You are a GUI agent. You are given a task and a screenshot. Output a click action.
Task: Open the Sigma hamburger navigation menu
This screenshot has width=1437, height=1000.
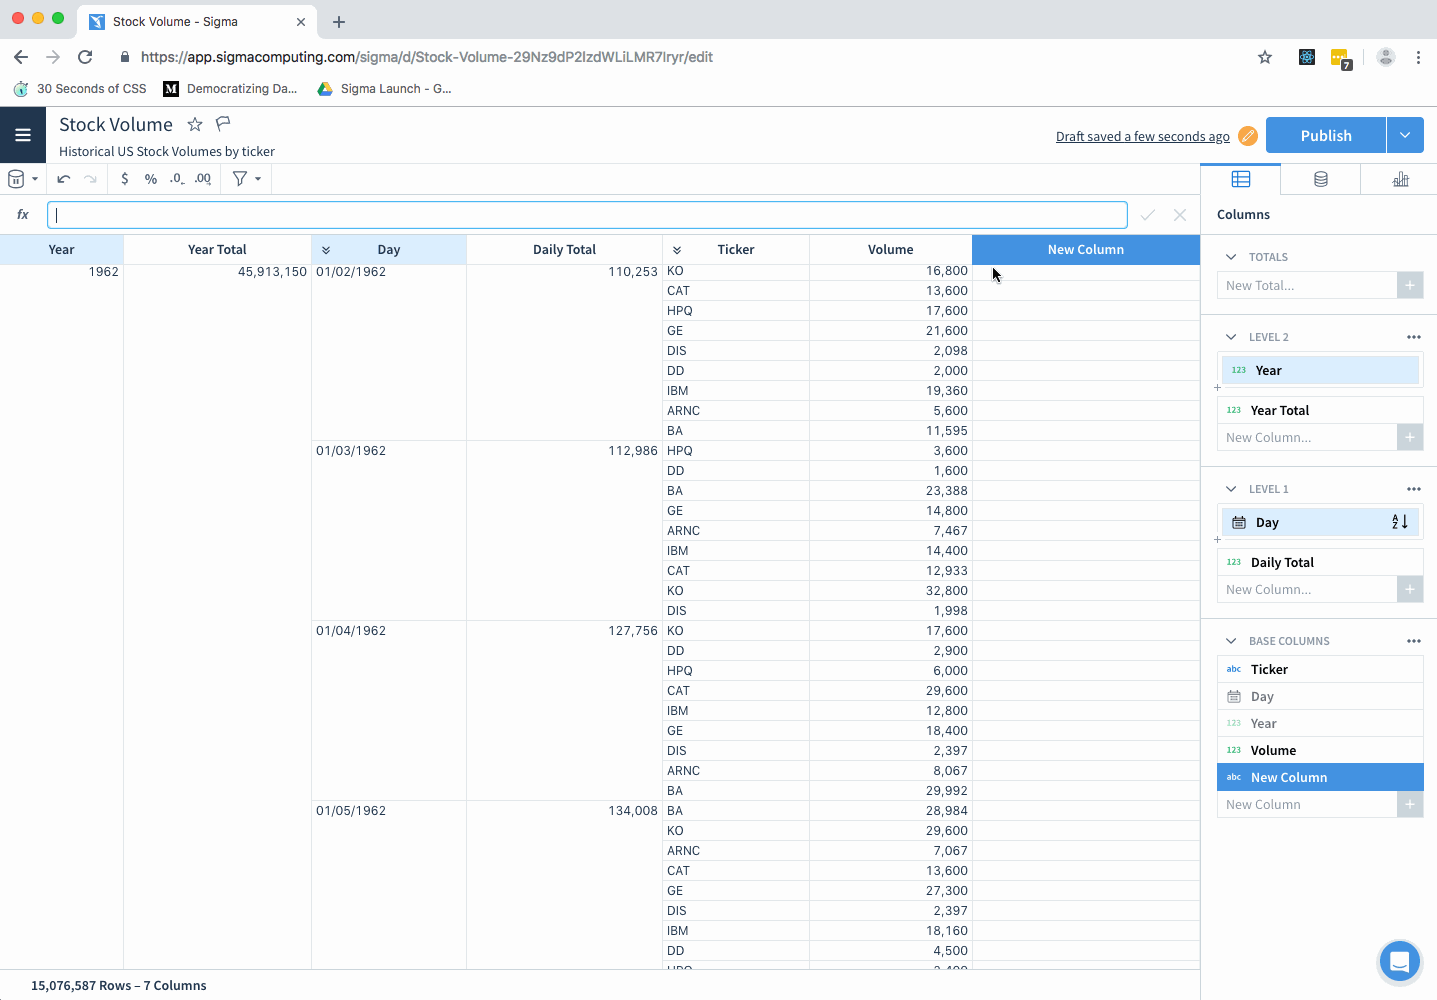[23, 135]
